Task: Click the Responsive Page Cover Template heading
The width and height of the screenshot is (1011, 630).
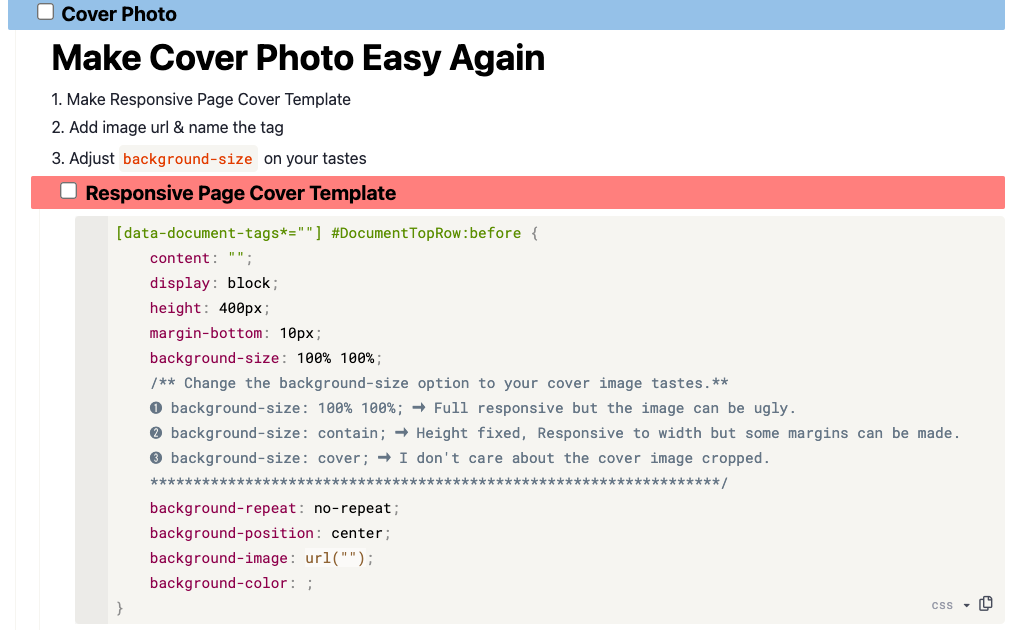Action: tap(240, 193)
